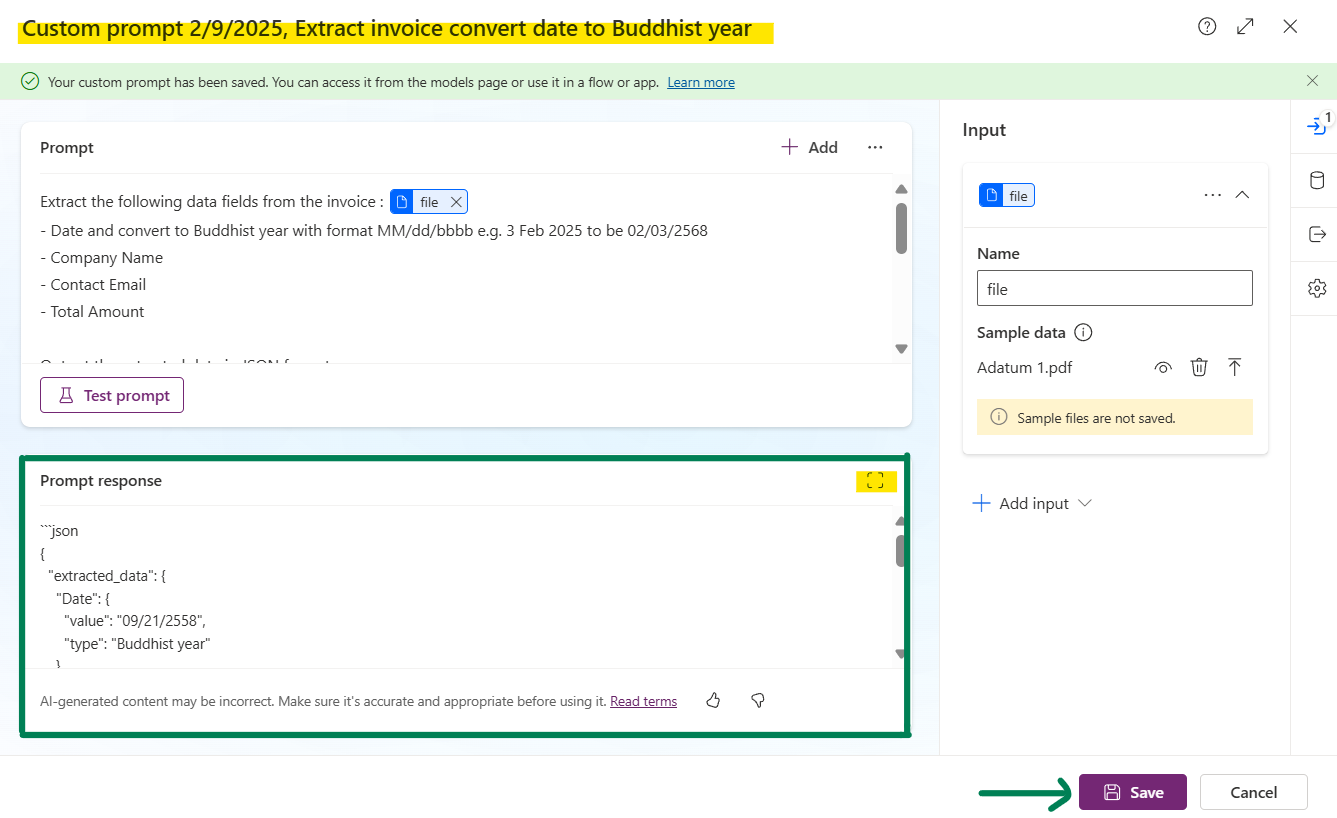
Task: Open the more options menu in the Prompt panel
Action: (x=875, y=147)
